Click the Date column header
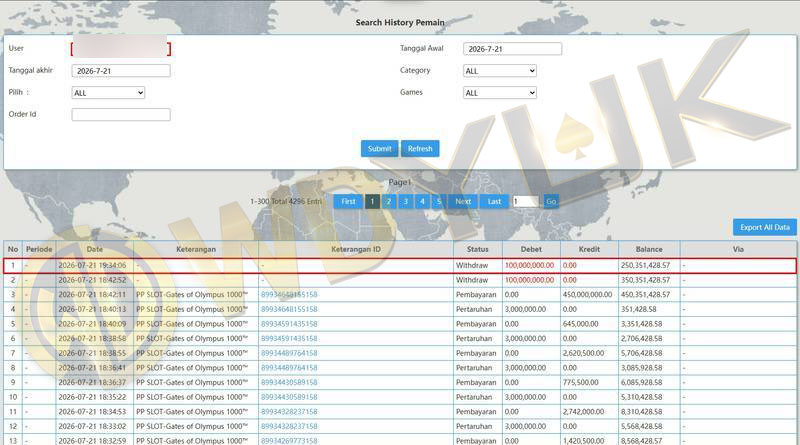 pyautogui.click(x=94, y=249)
